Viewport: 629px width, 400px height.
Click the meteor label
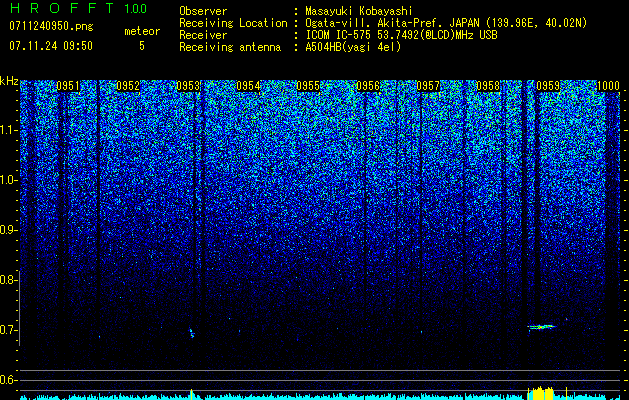[x=142, y=31]
